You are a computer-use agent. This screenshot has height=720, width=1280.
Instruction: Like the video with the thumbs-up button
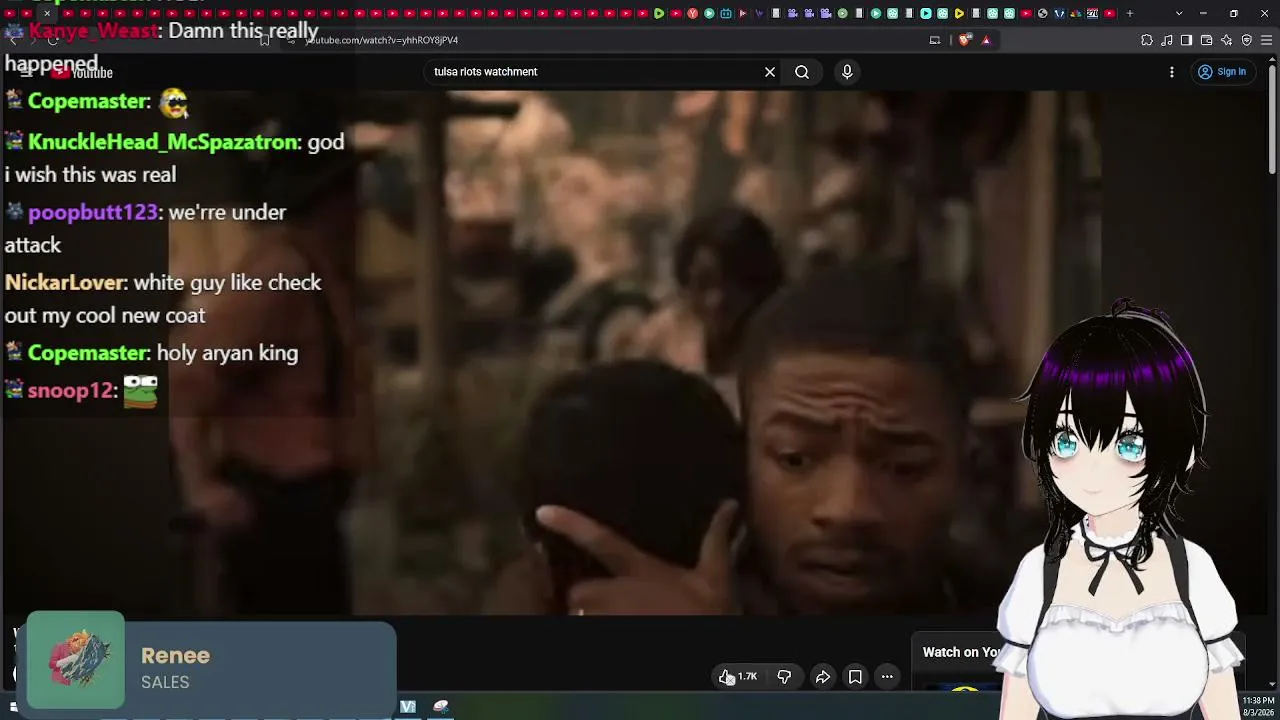pos(738,677)
